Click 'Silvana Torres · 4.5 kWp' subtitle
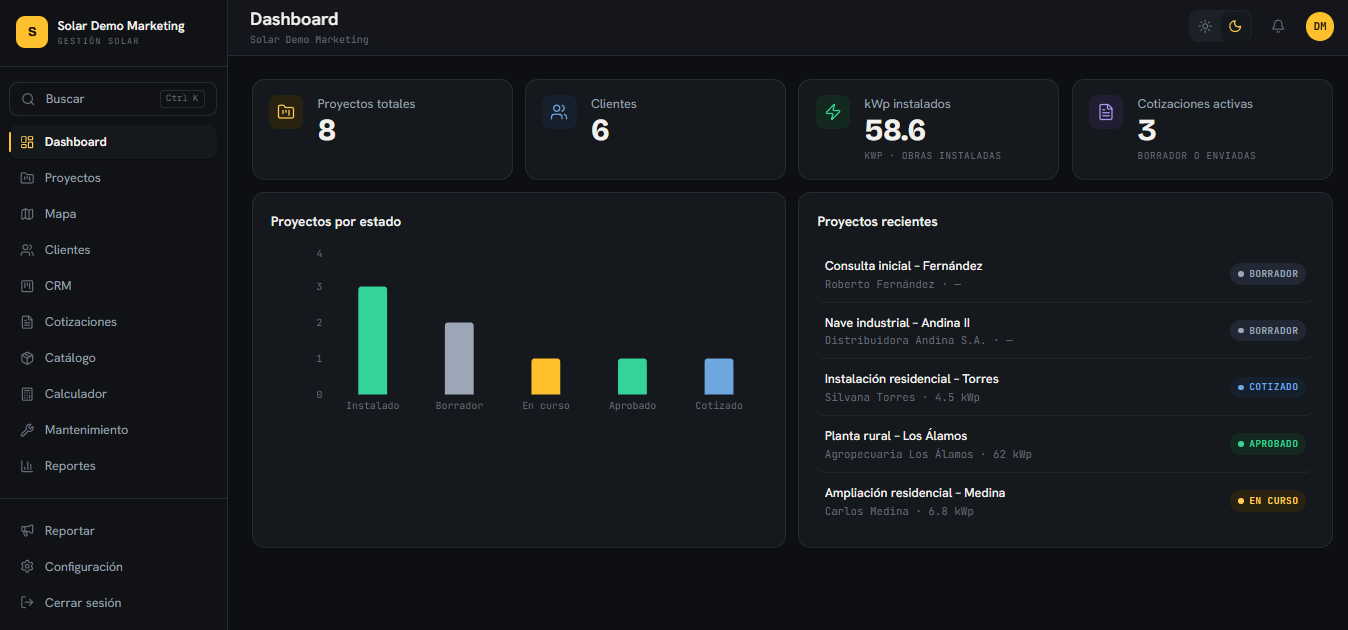 (902, 398)
